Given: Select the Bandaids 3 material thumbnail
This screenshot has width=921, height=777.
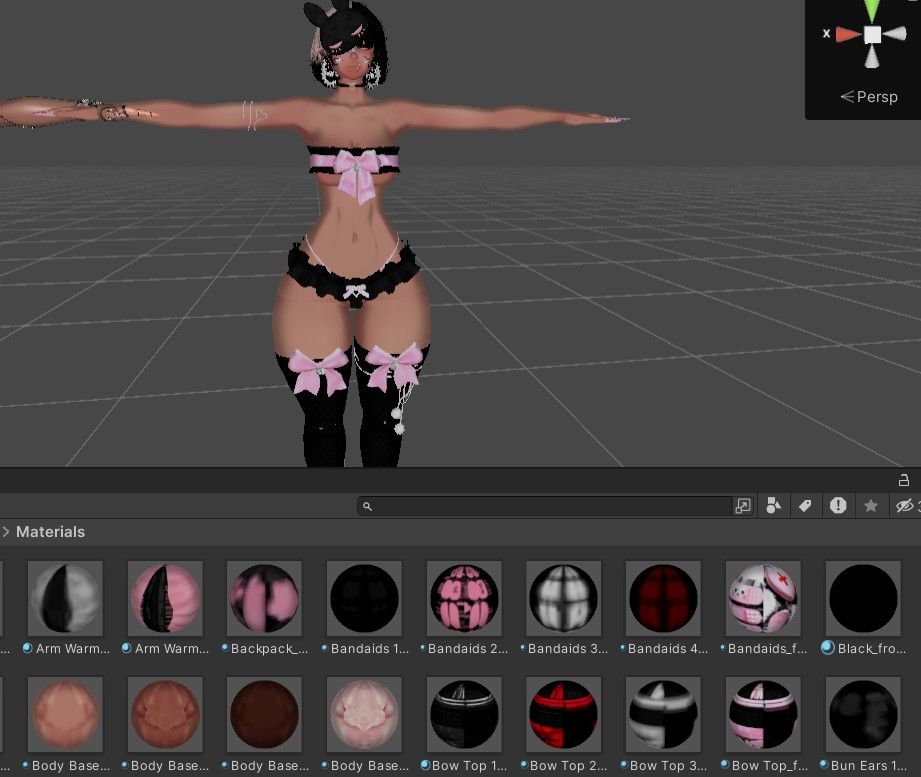Looking at the screenshot, I should coord(563,598).
